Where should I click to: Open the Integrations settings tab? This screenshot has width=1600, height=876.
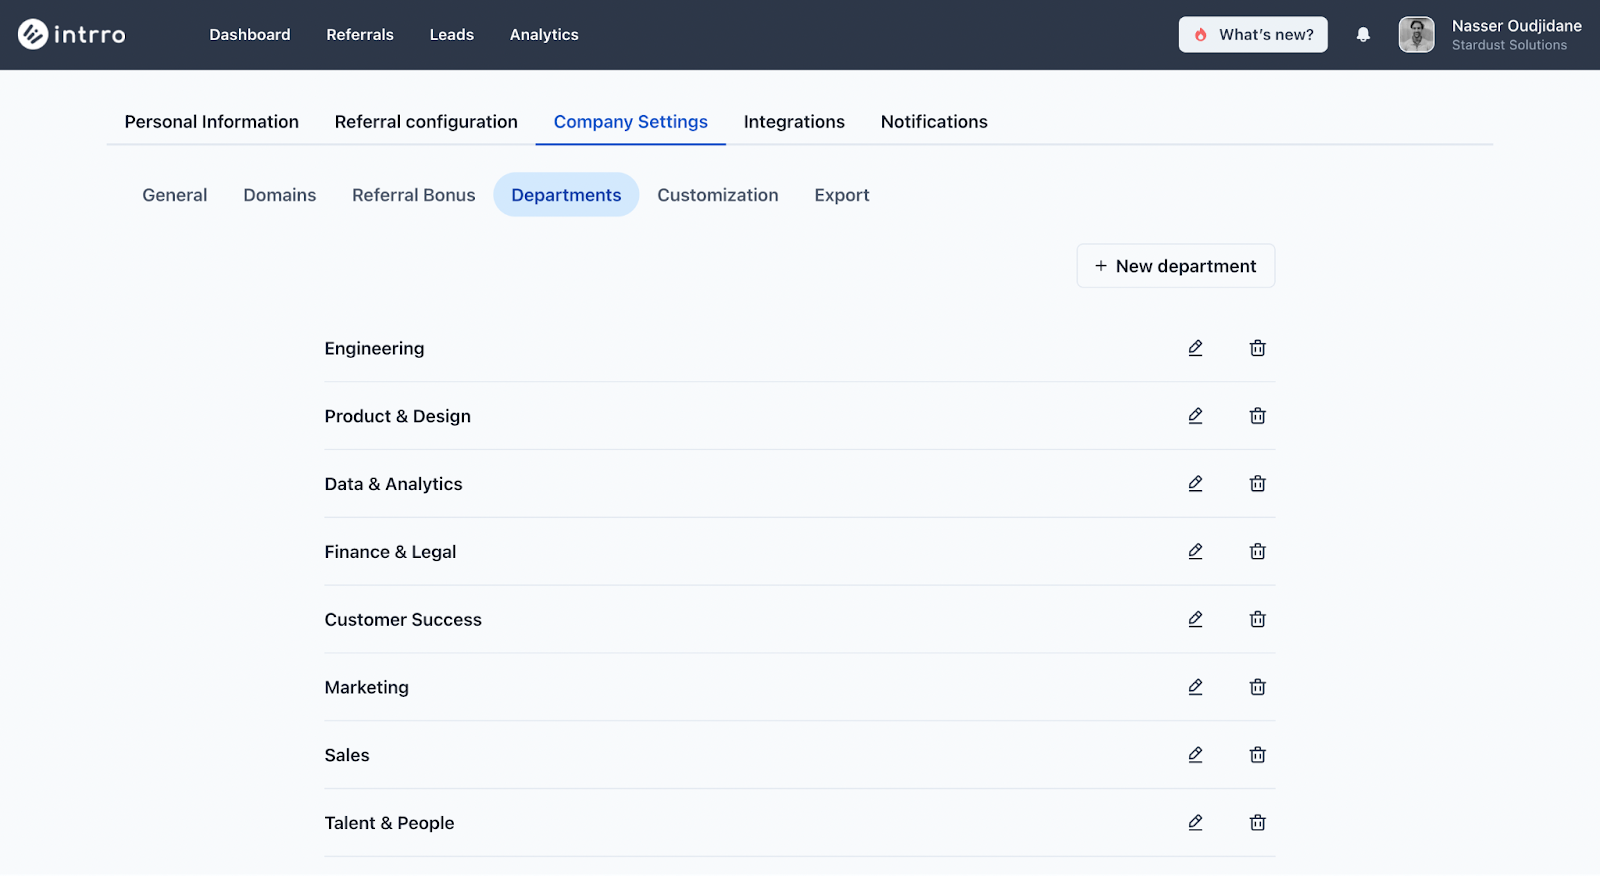coord(794,122)
